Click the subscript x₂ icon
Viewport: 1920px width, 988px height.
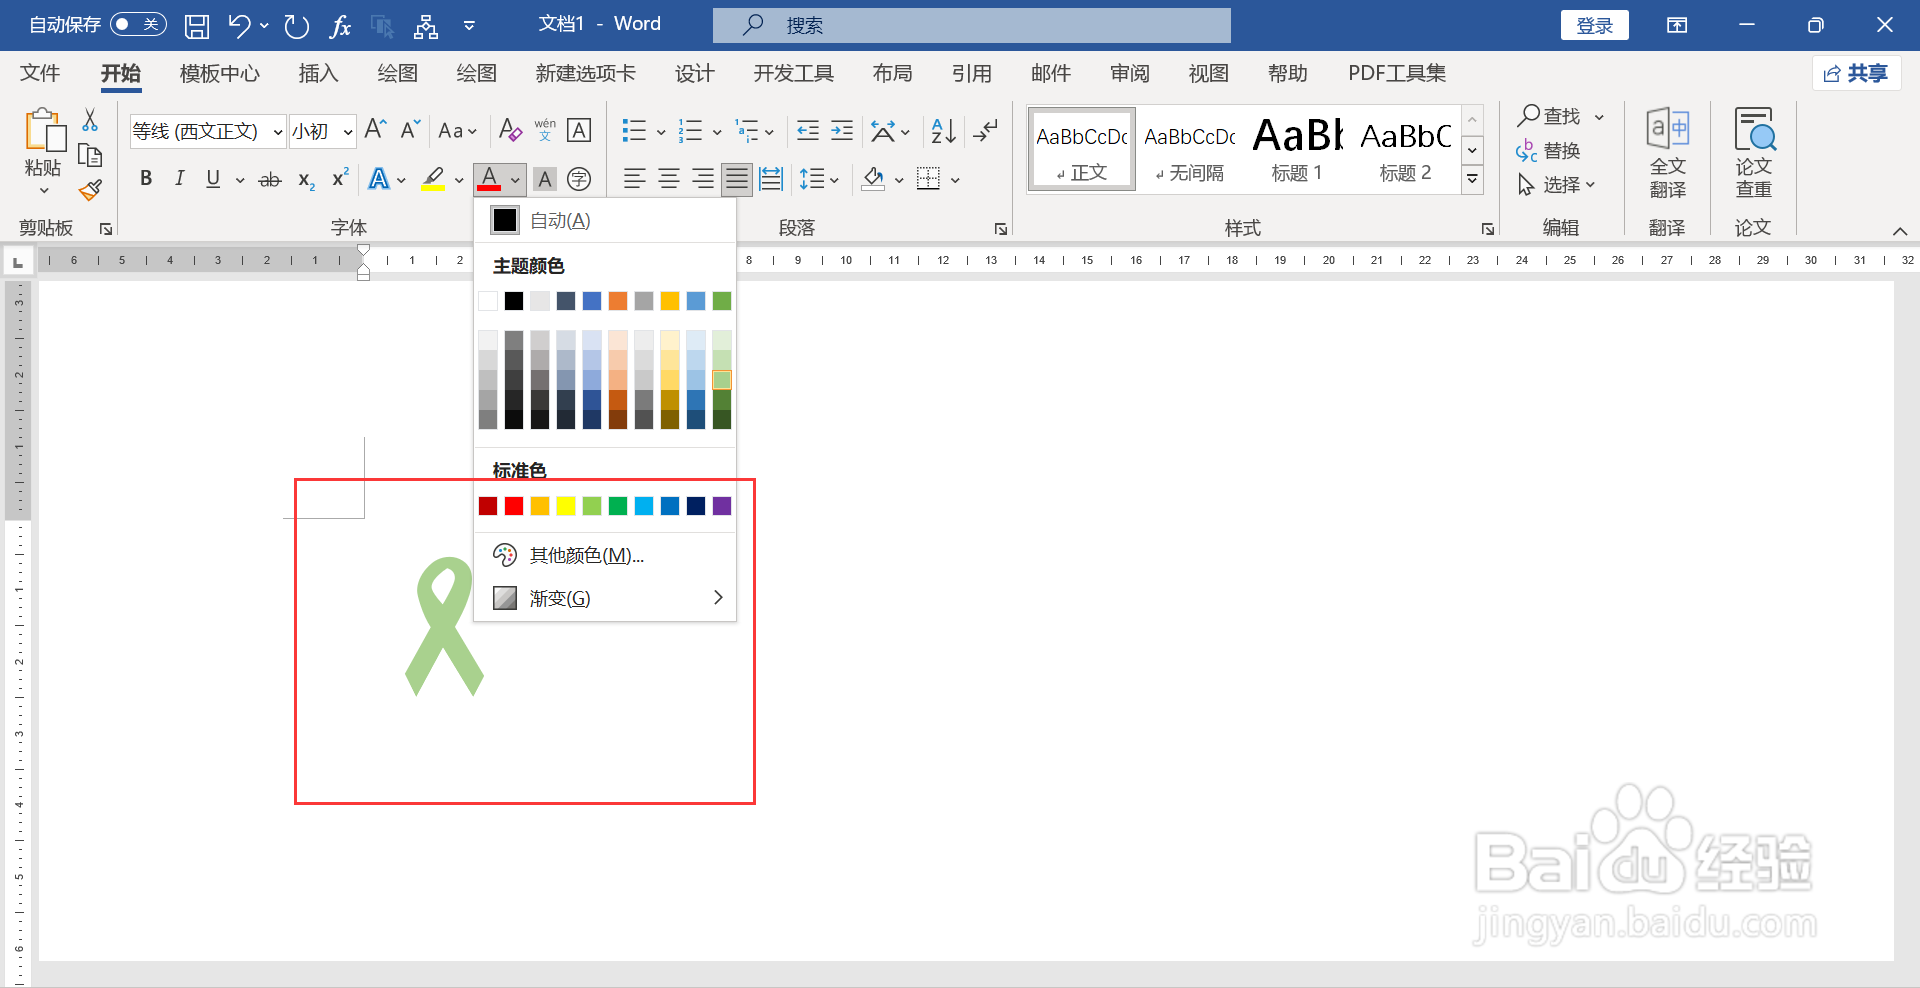click(x=306, y=180)
